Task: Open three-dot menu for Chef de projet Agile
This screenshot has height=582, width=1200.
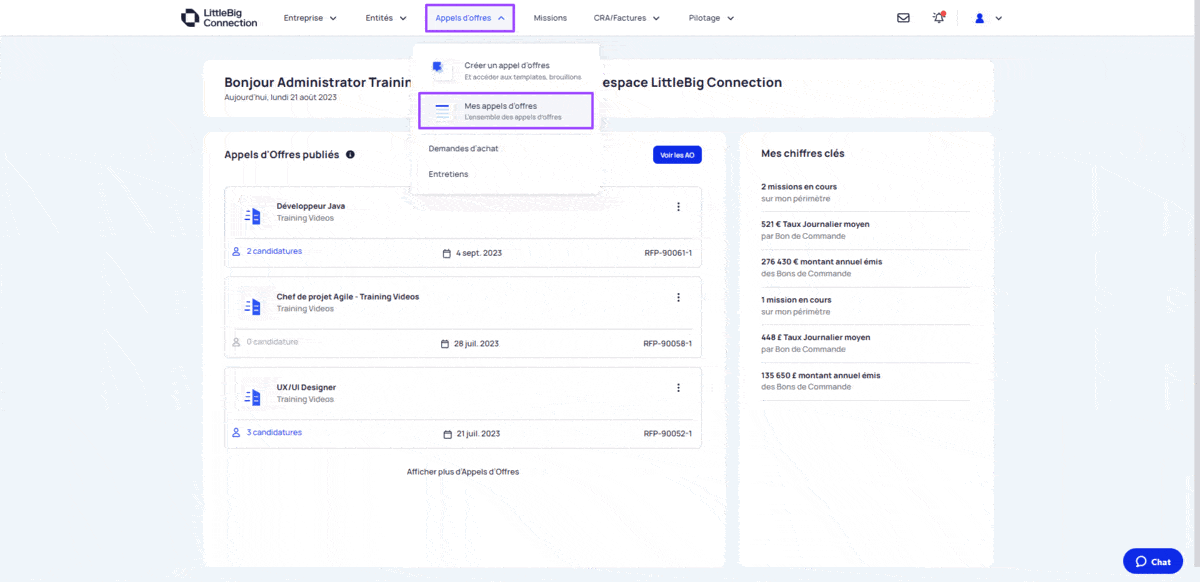Action: click(x=678, y=298)
